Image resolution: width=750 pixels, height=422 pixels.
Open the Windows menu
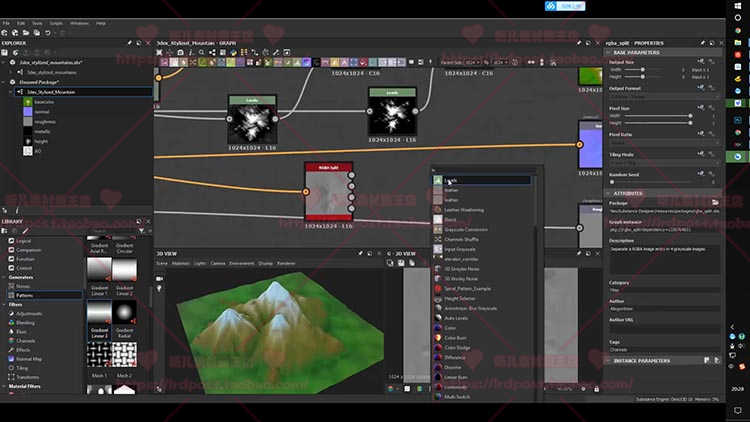pyautogui.click(x=79, y=23)
